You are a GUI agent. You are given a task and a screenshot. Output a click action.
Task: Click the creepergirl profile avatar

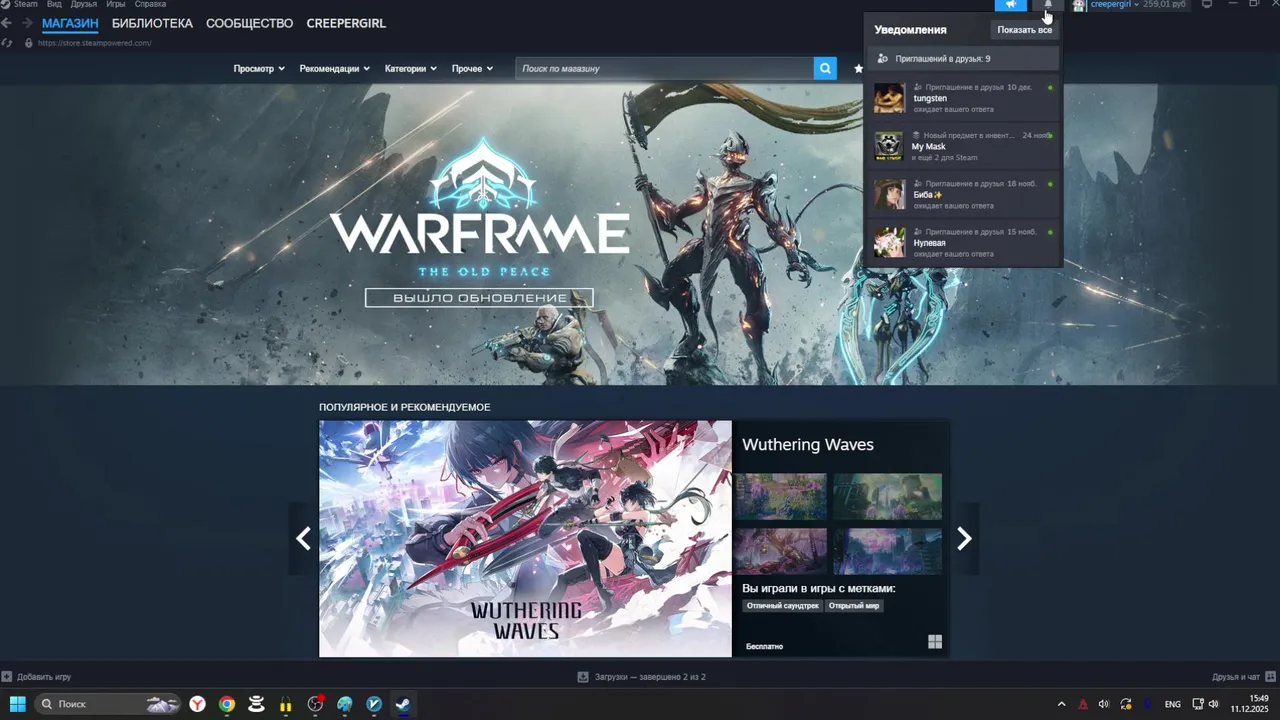click(x=1079, y=5)
